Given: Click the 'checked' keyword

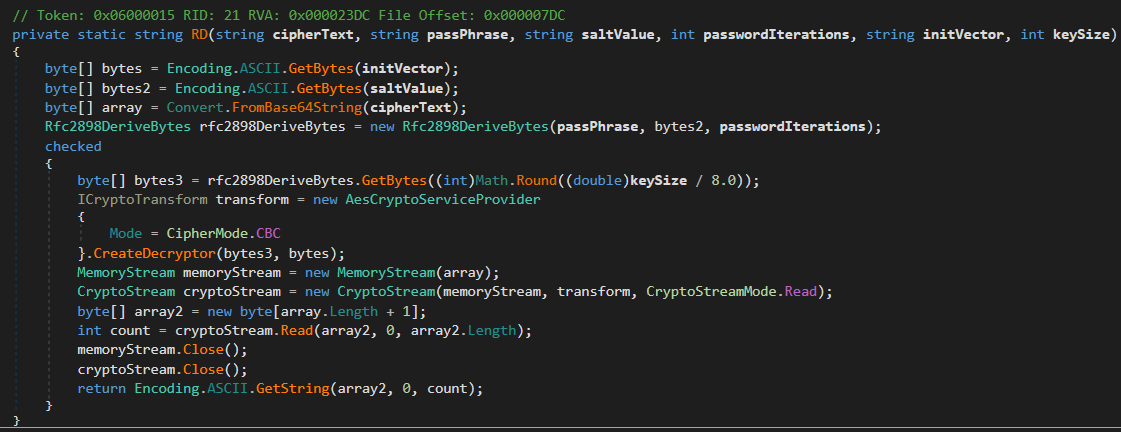Looking at the screenshot, I should tap(73, 147).
